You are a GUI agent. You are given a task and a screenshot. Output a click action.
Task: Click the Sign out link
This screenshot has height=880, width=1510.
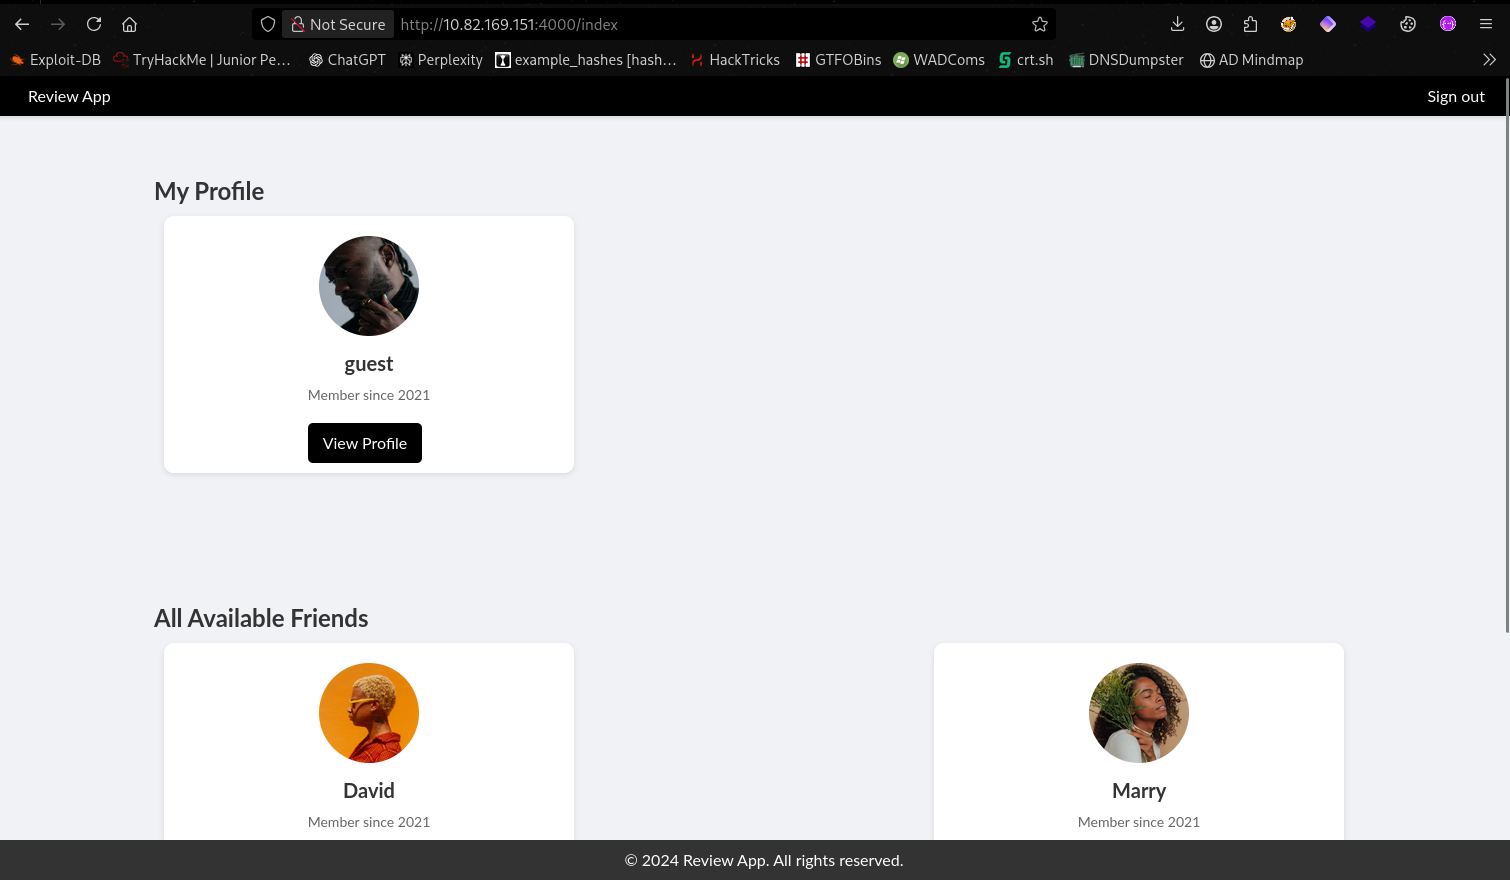(x=1455, y=97)
